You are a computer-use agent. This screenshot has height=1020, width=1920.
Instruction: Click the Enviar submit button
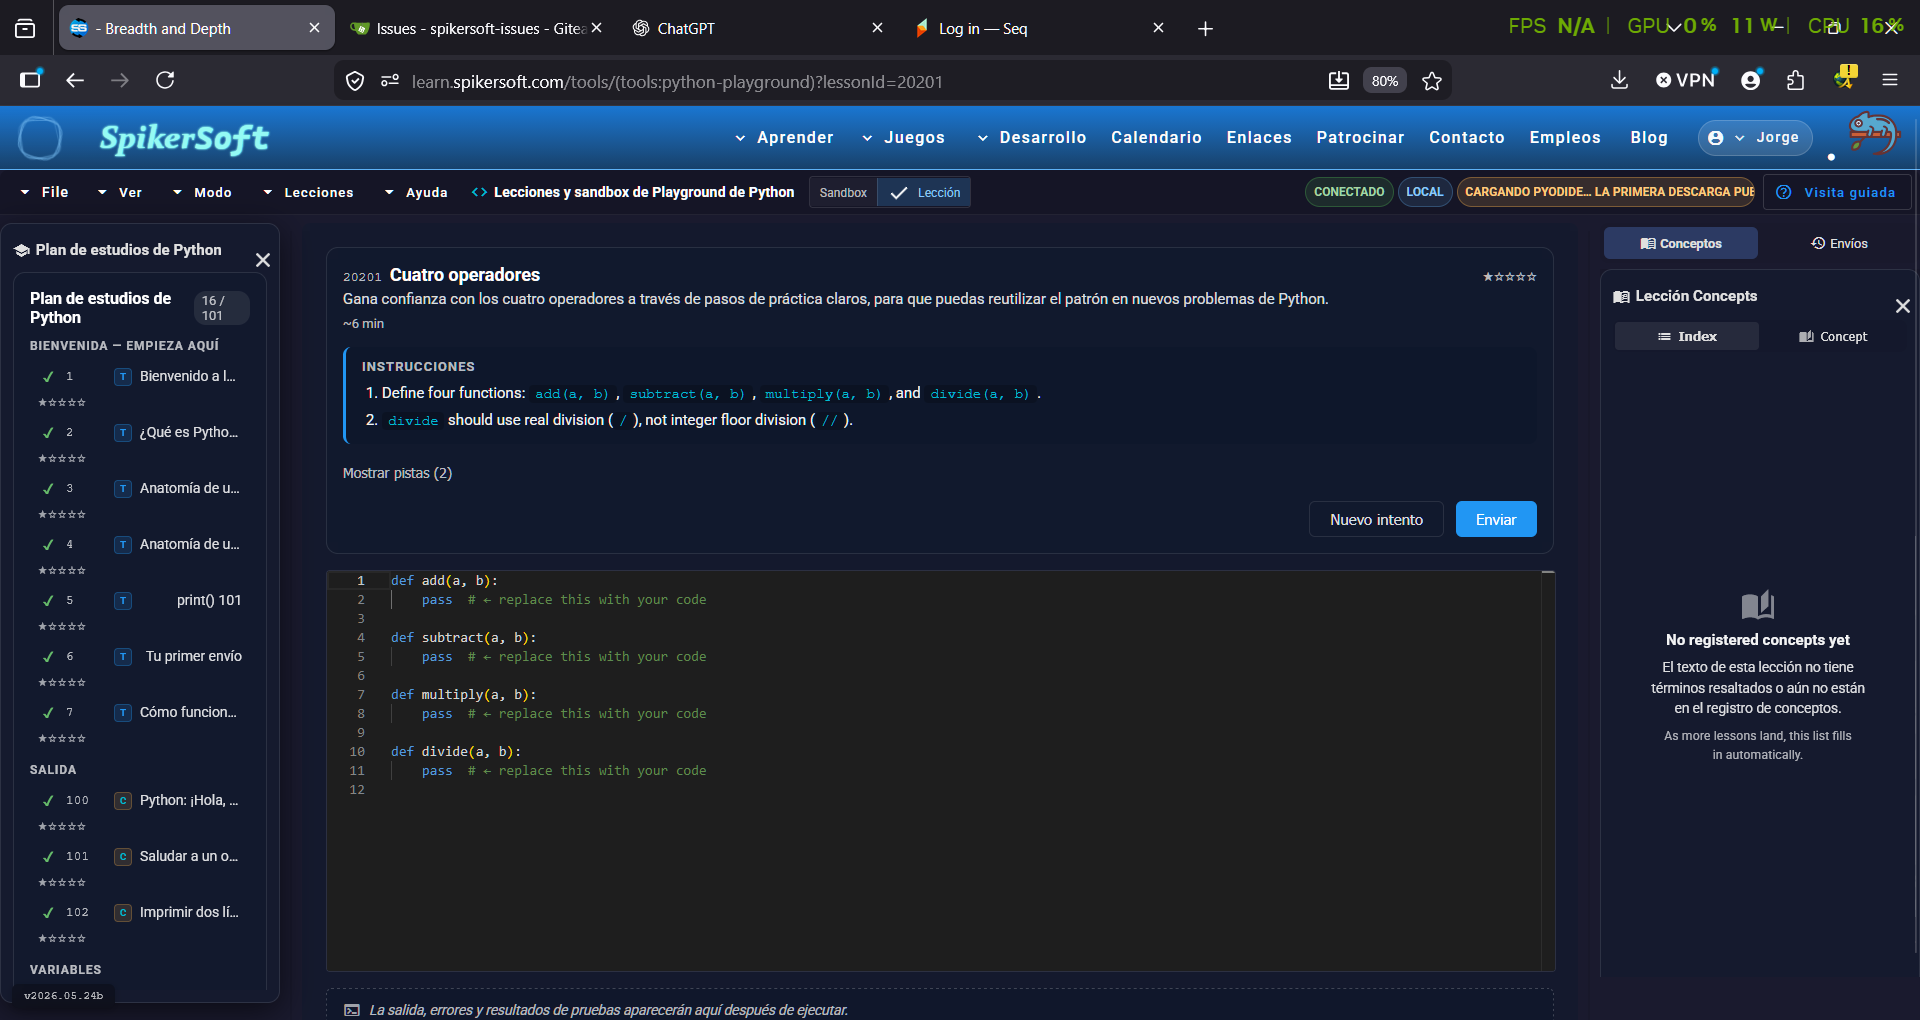[1496, 519]
